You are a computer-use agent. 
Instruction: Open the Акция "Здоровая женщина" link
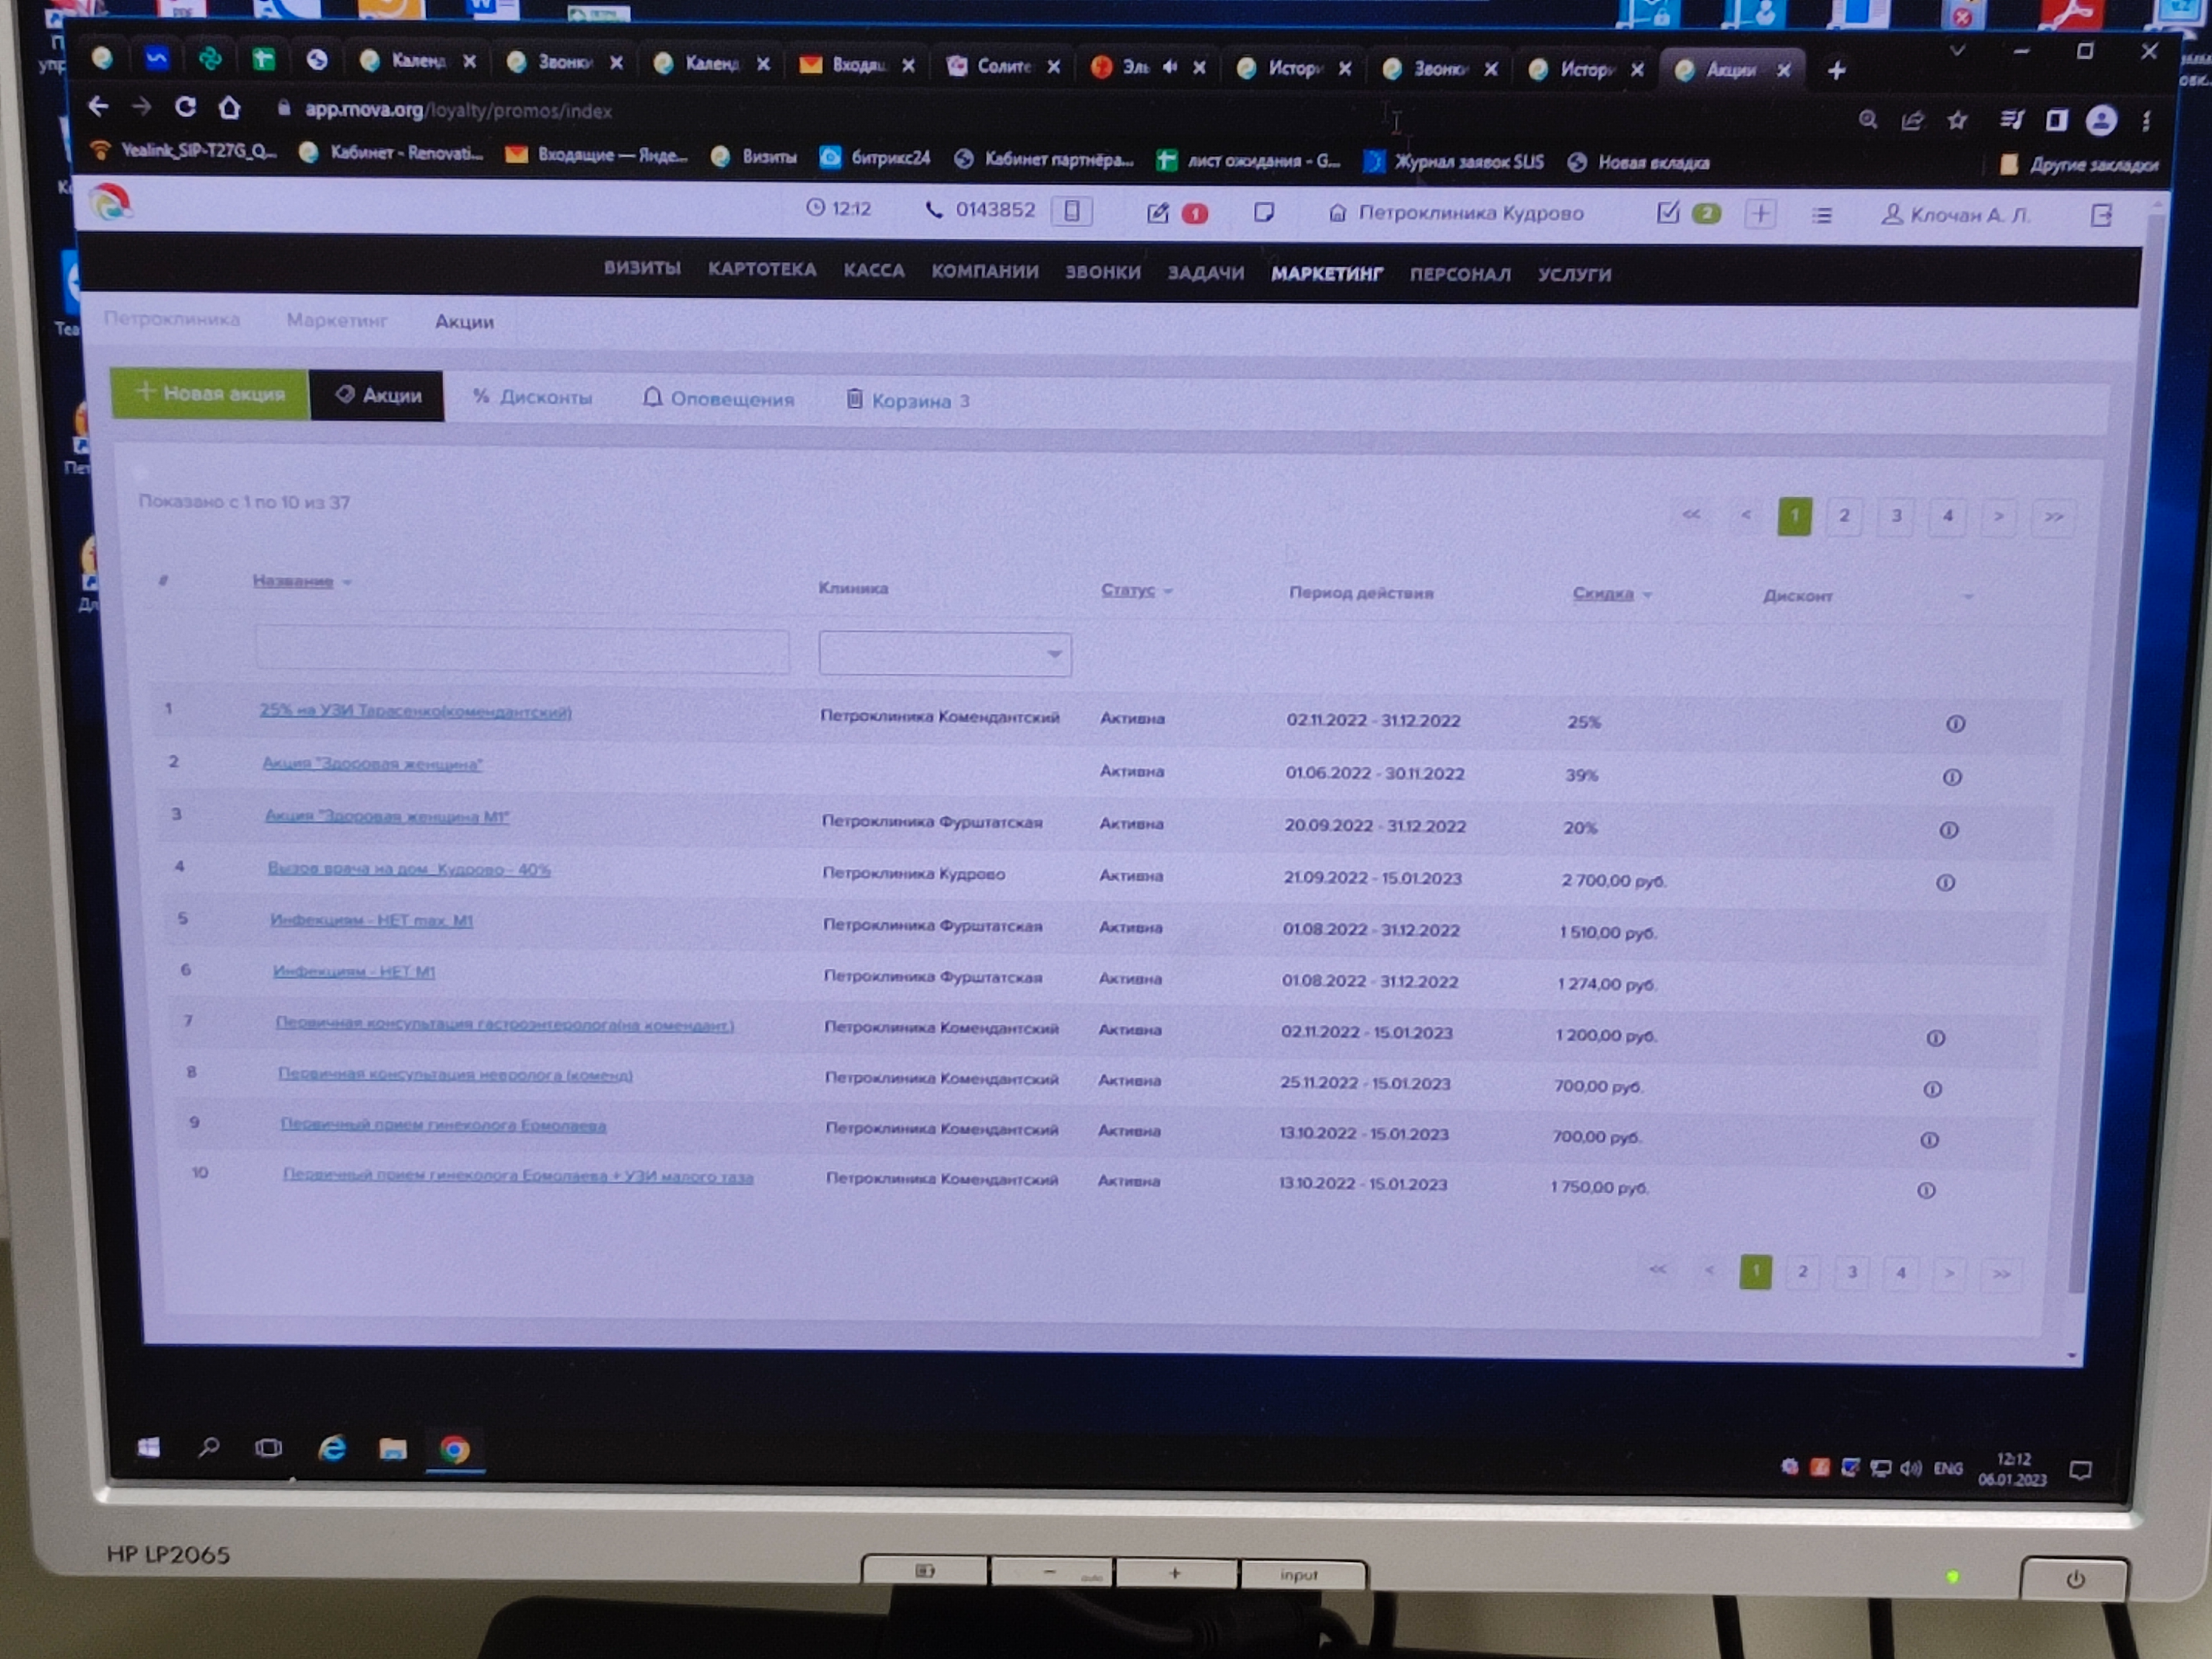[x=372, y=764]
